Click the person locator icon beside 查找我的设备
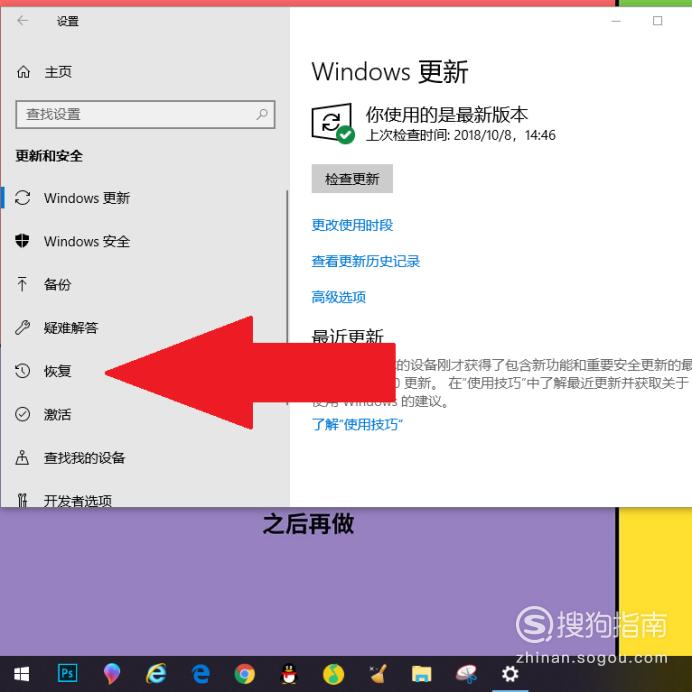The image size is (692, 692). point(22,457)
